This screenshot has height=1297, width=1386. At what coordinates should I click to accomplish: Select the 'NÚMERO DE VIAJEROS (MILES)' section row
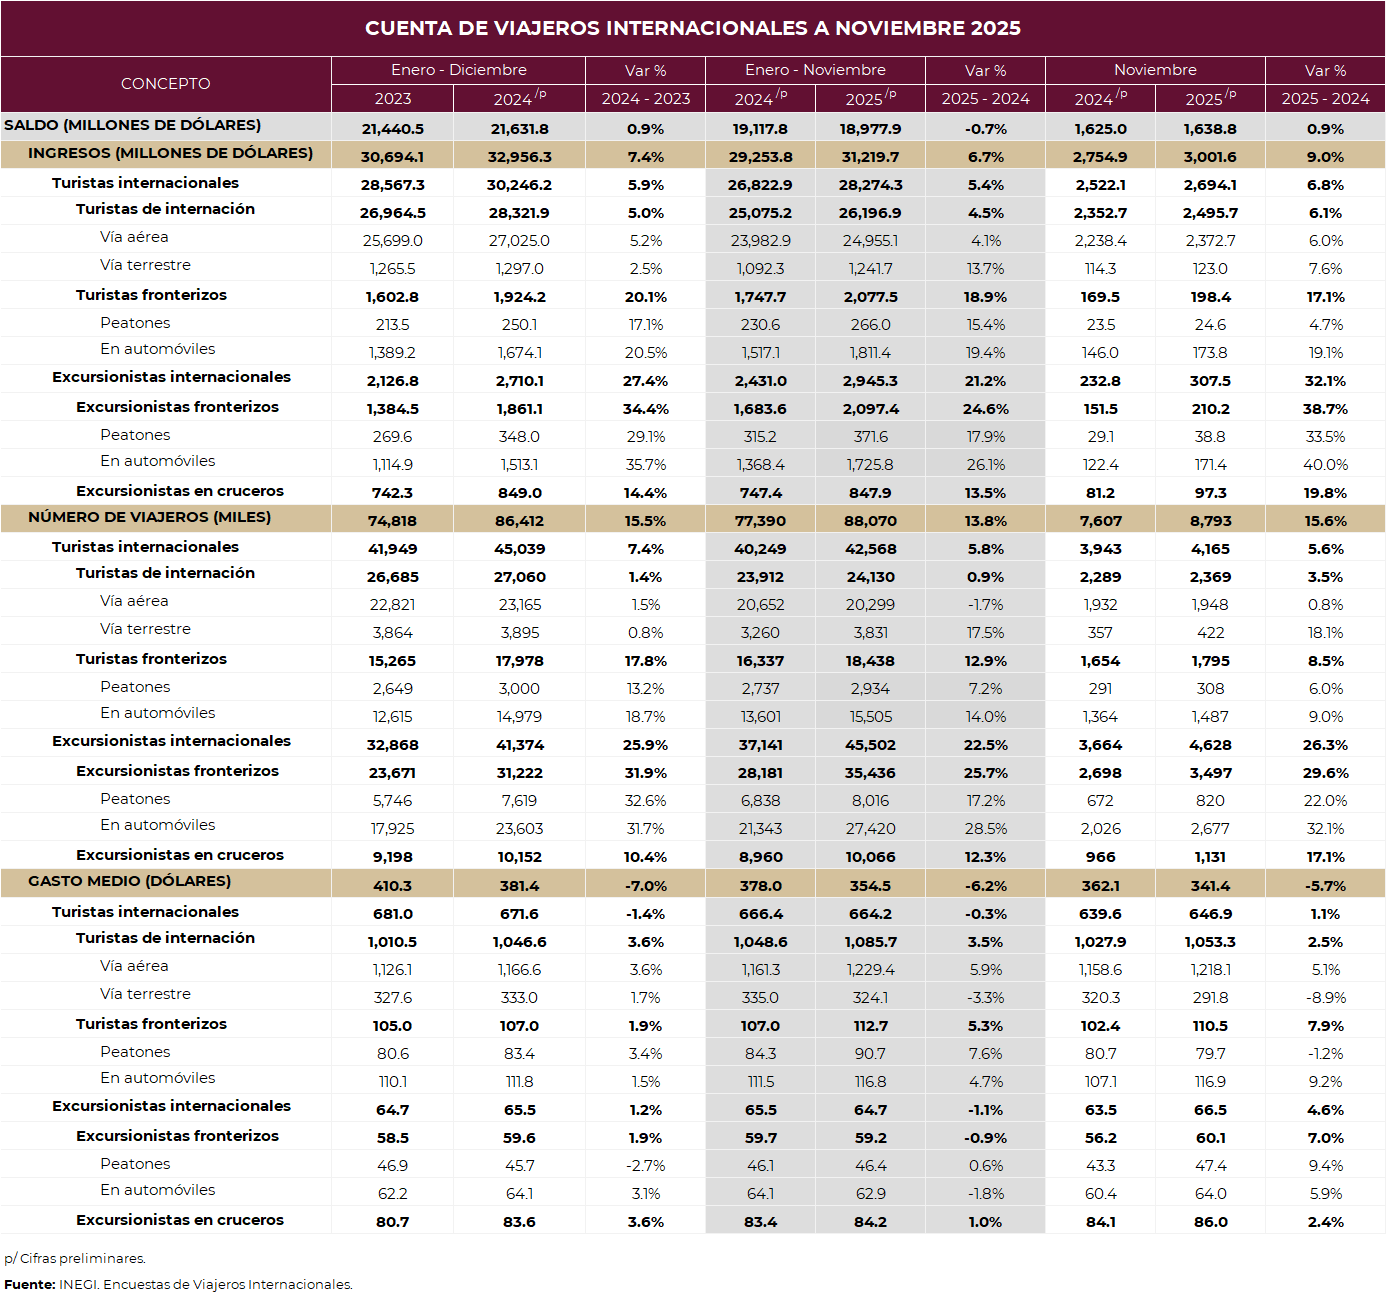click(150, 517)
